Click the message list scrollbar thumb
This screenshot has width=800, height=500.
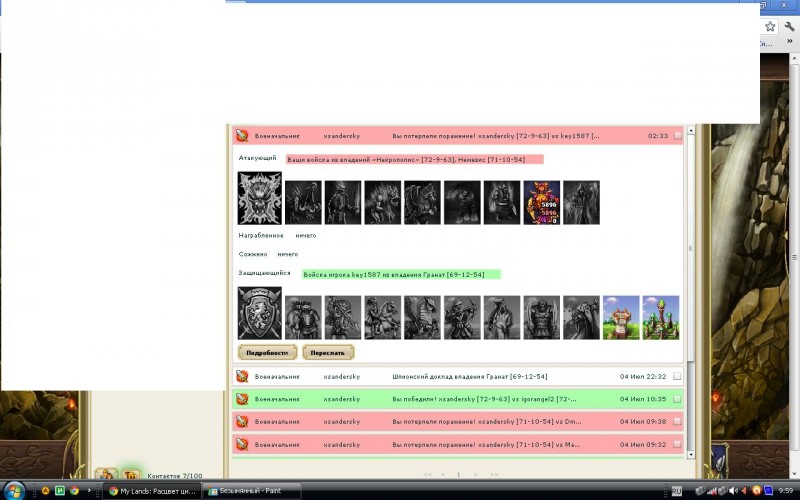[691, 248]
